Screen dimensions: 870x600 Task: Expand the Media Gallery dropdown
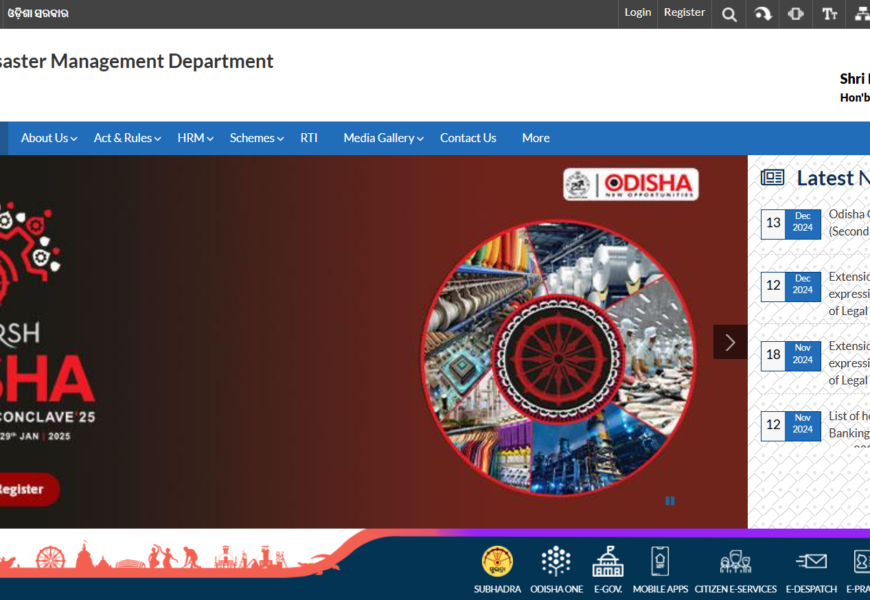[x=383, y=138]
